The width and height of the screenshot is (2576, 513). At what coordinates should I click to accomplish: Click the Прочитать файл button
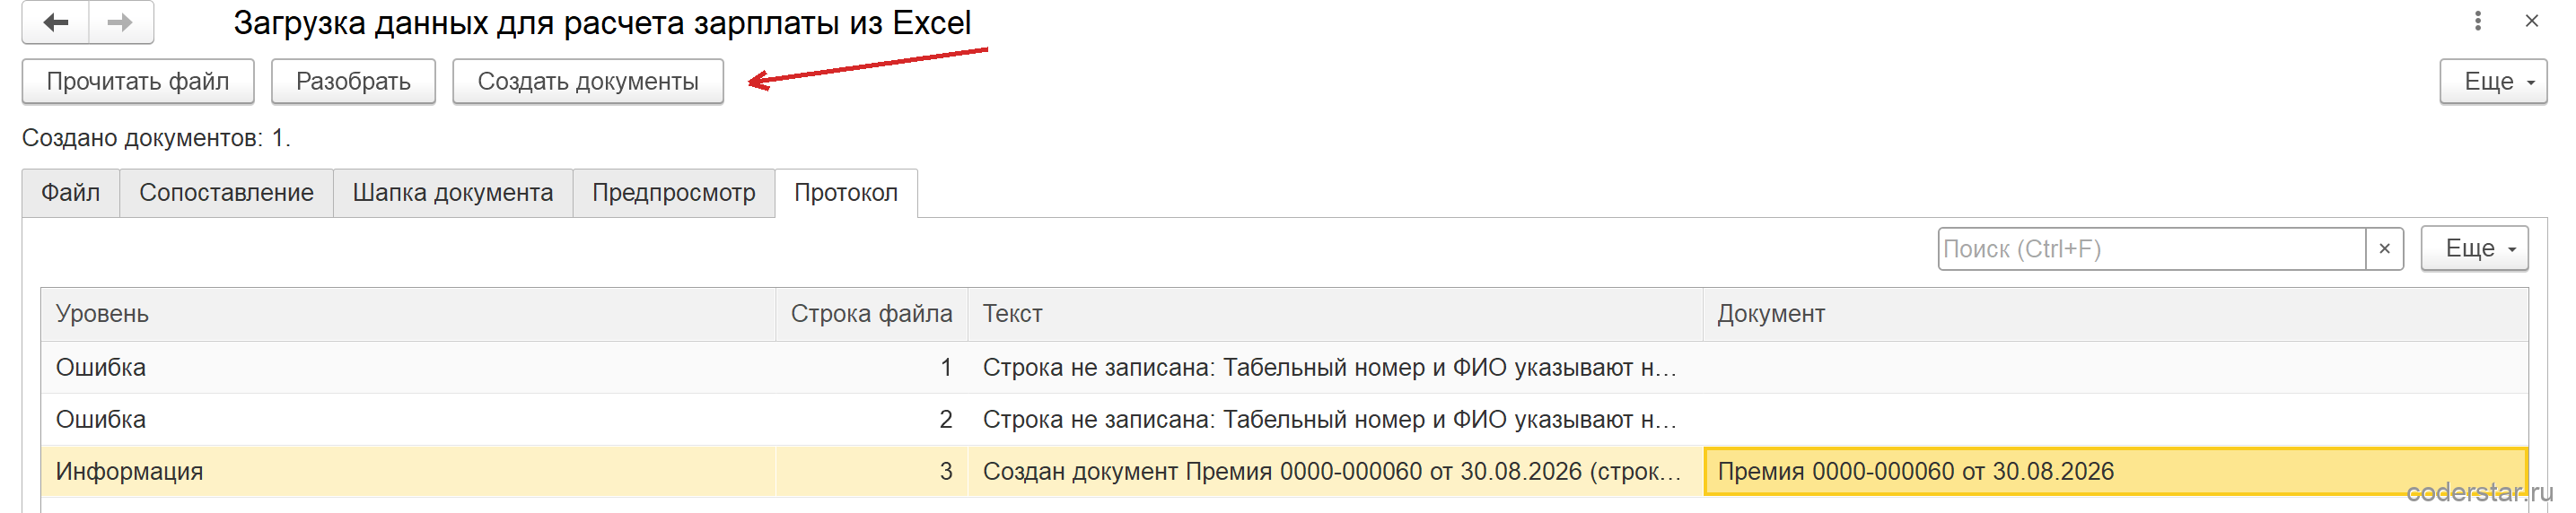click(138, 82)
